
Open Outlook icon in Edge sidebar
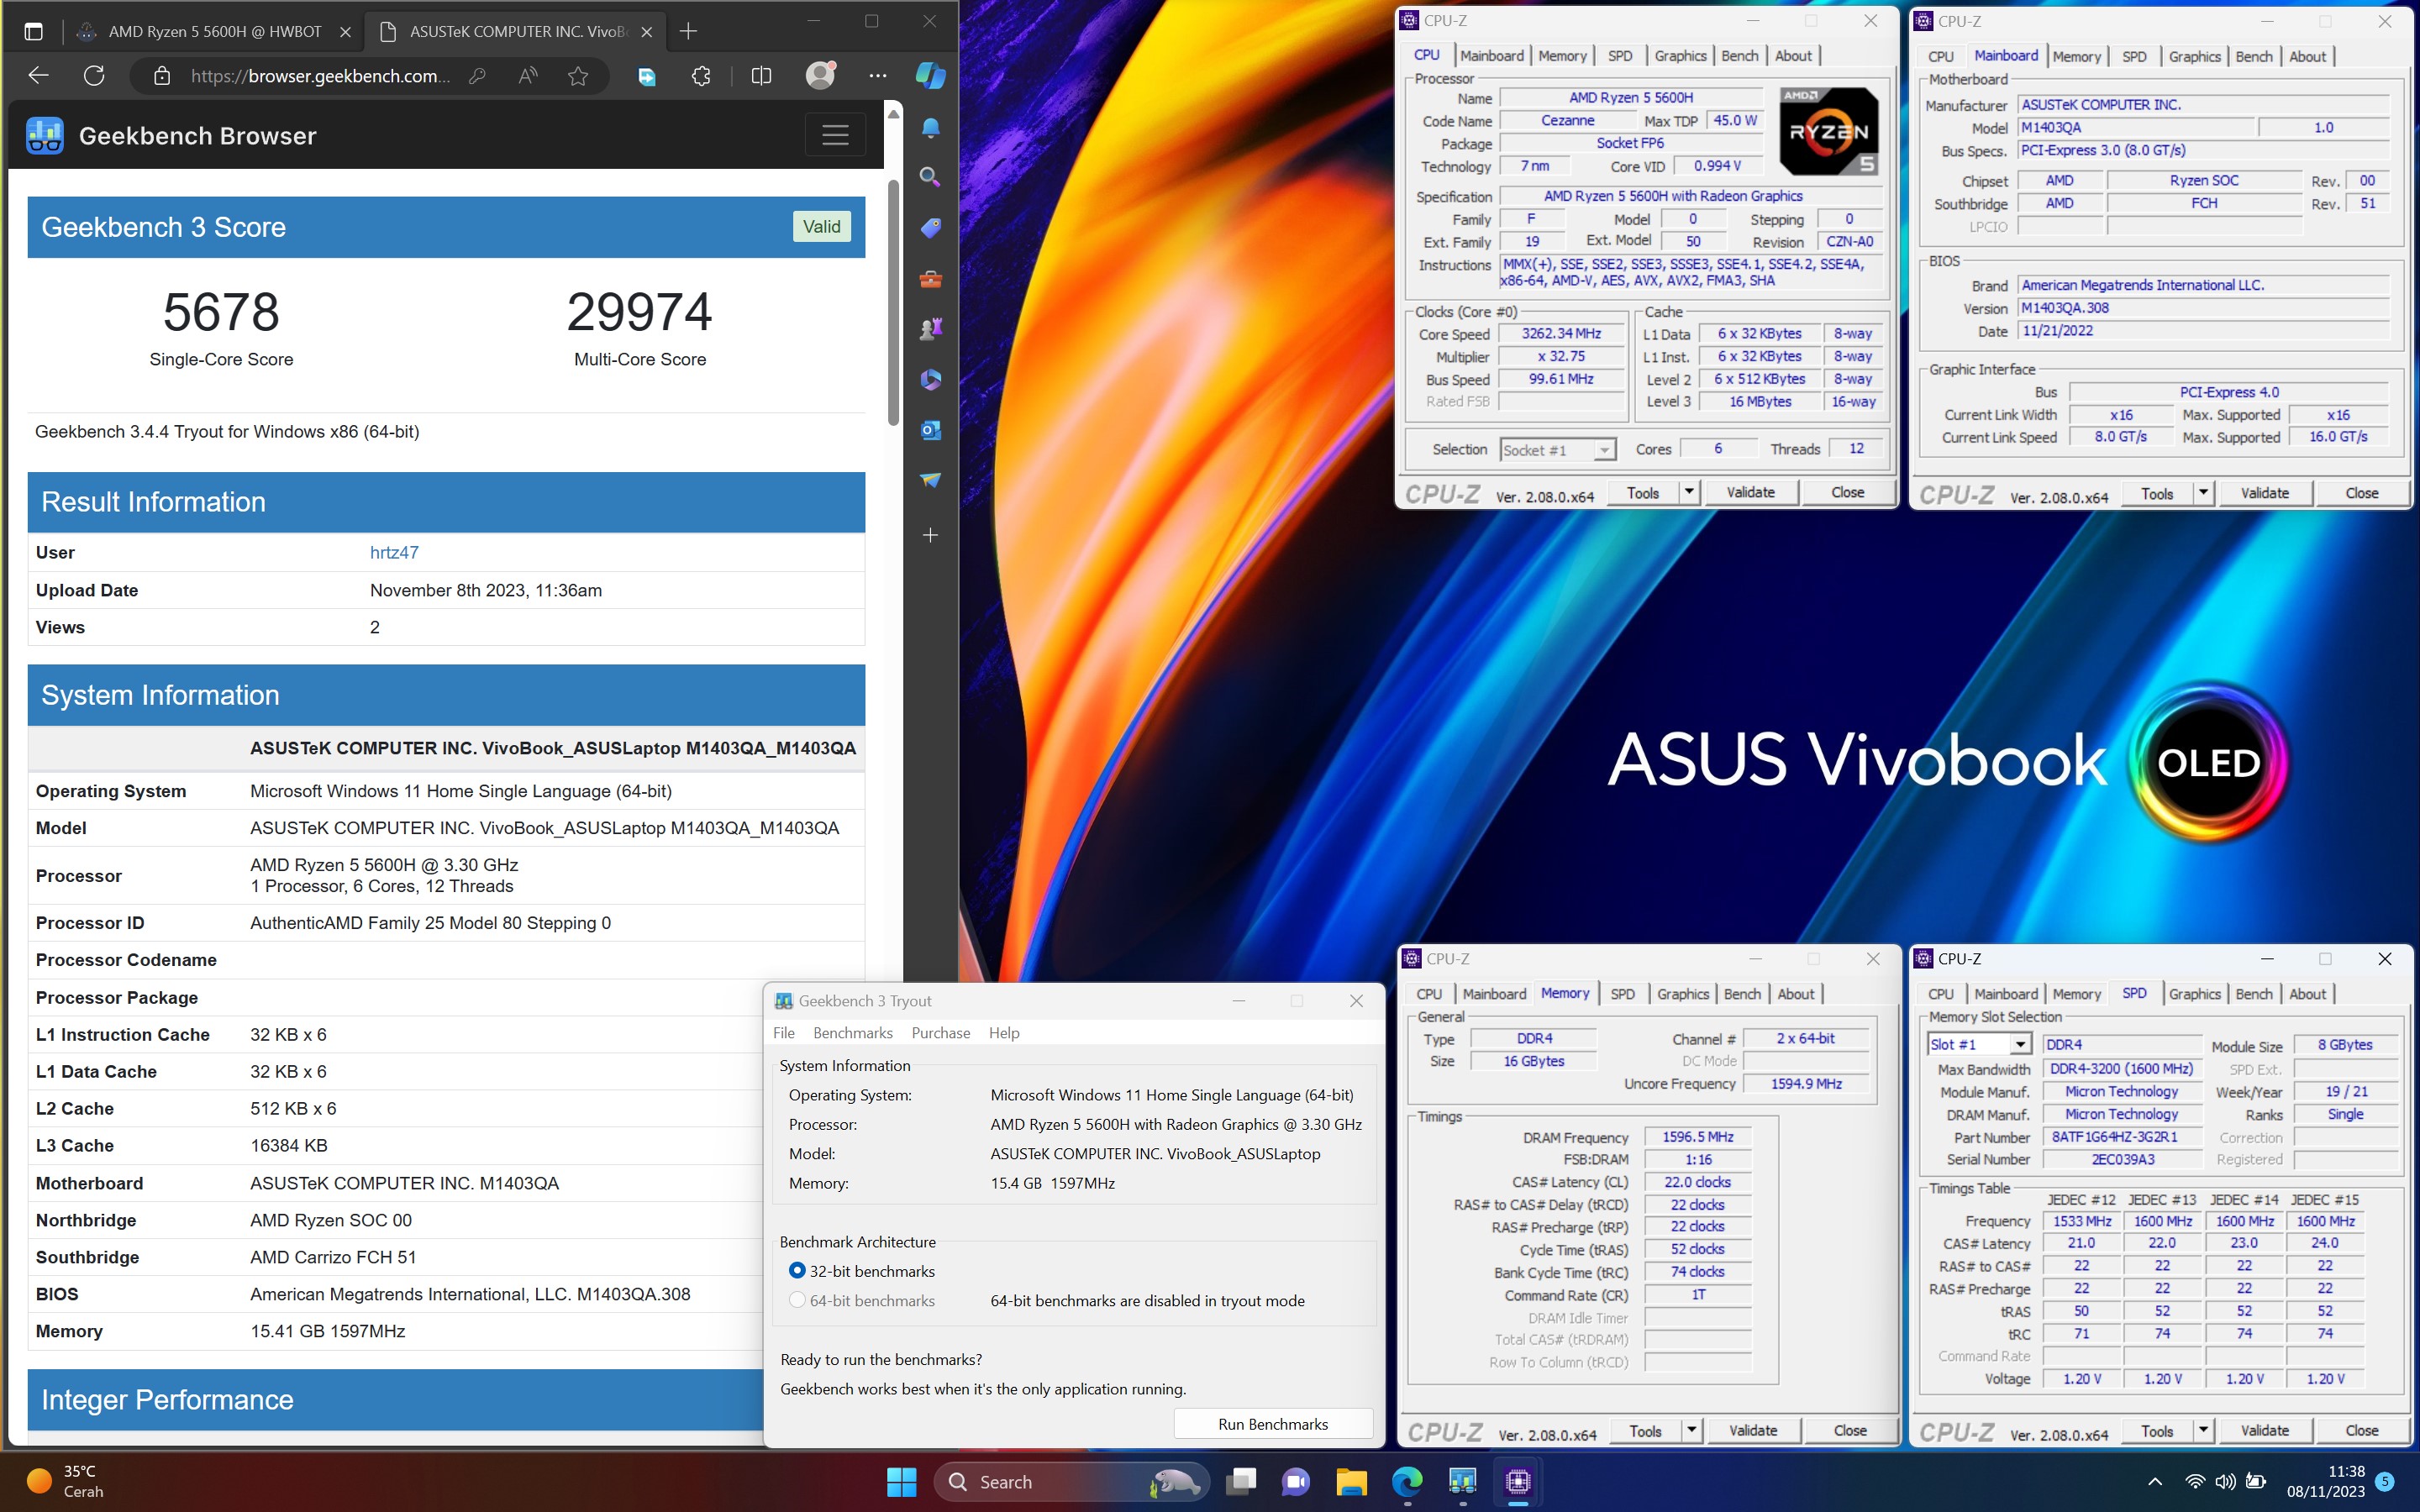pyautogui.click(x=931, y=430)
